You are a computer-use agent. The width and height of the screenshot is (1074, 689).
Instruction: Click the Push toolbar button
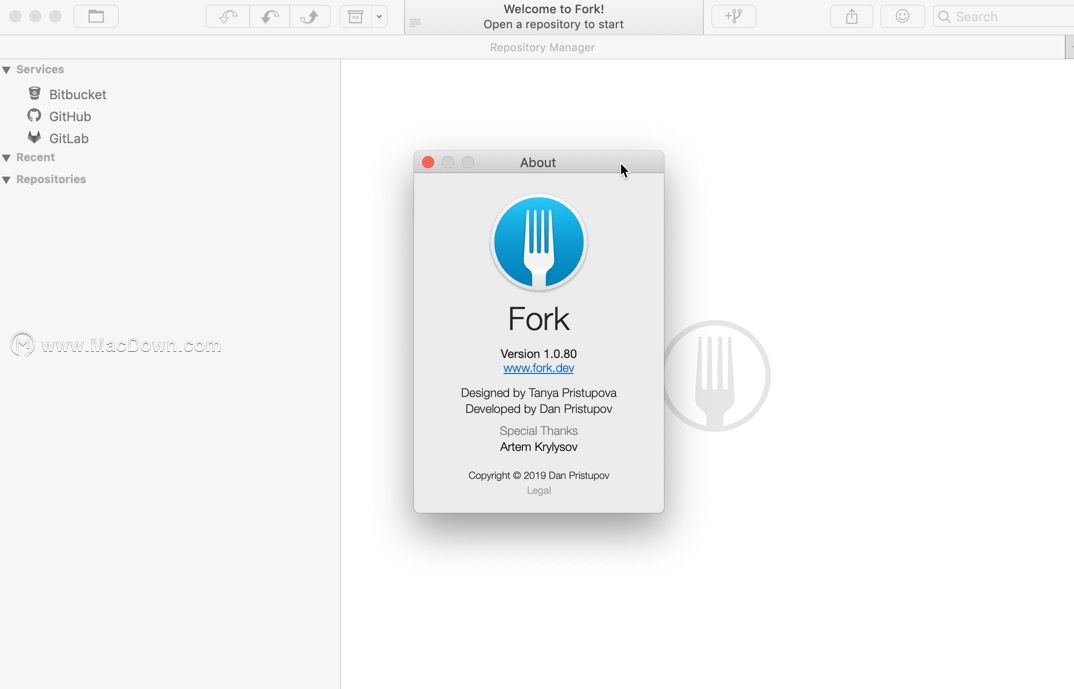310,16
